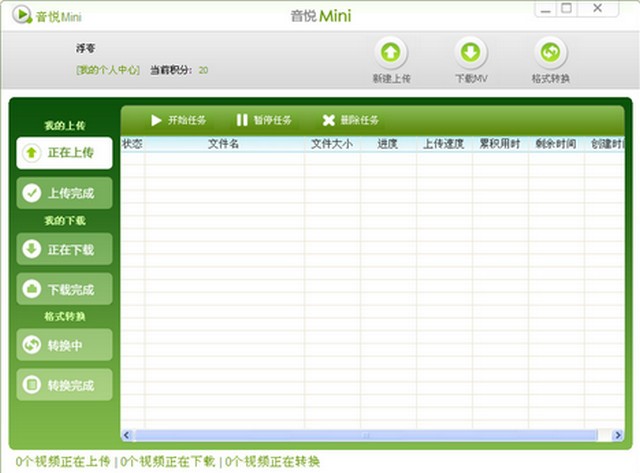Click the 音悦Mini logo icon in title bar

pos(20,15)
